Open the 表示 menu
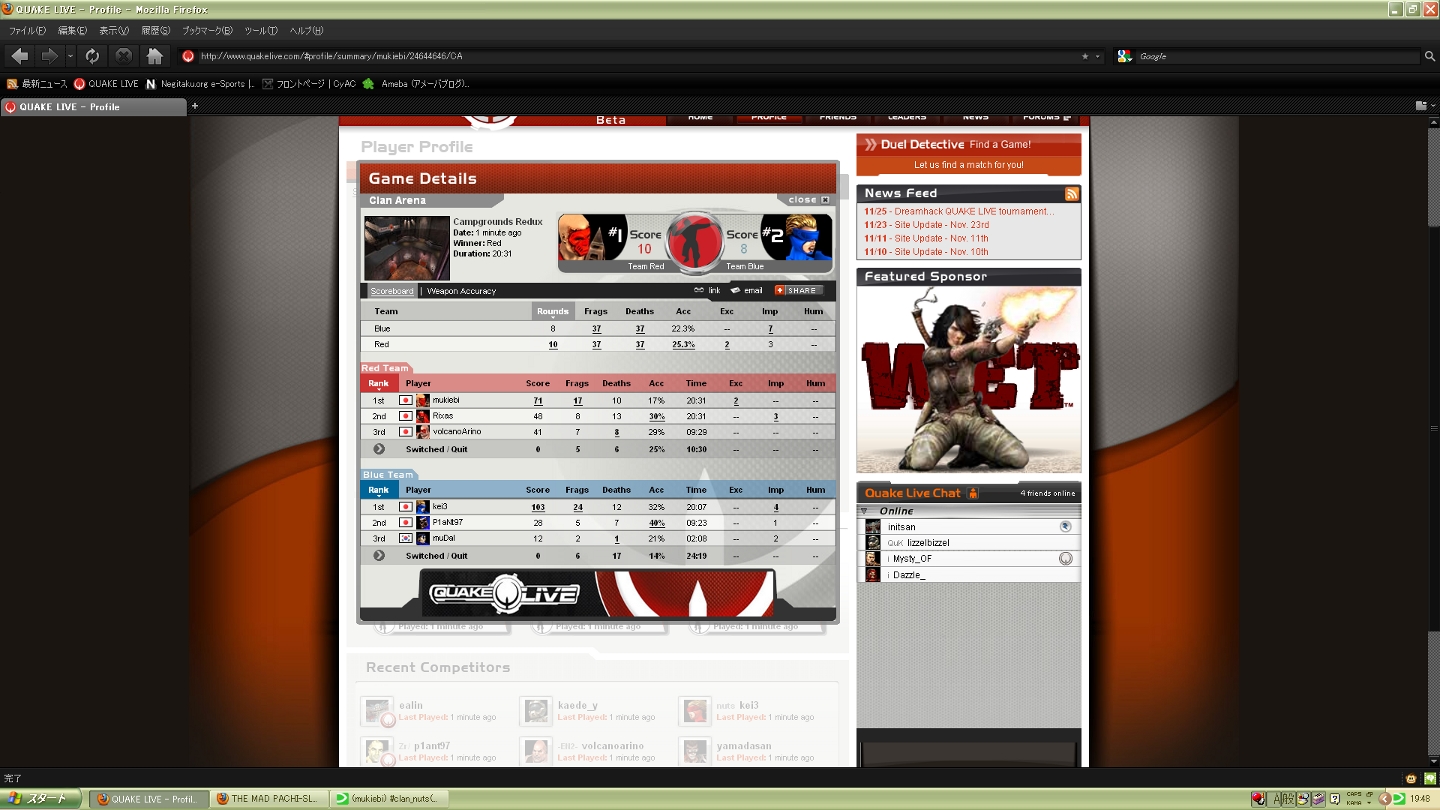 point(113,31)
